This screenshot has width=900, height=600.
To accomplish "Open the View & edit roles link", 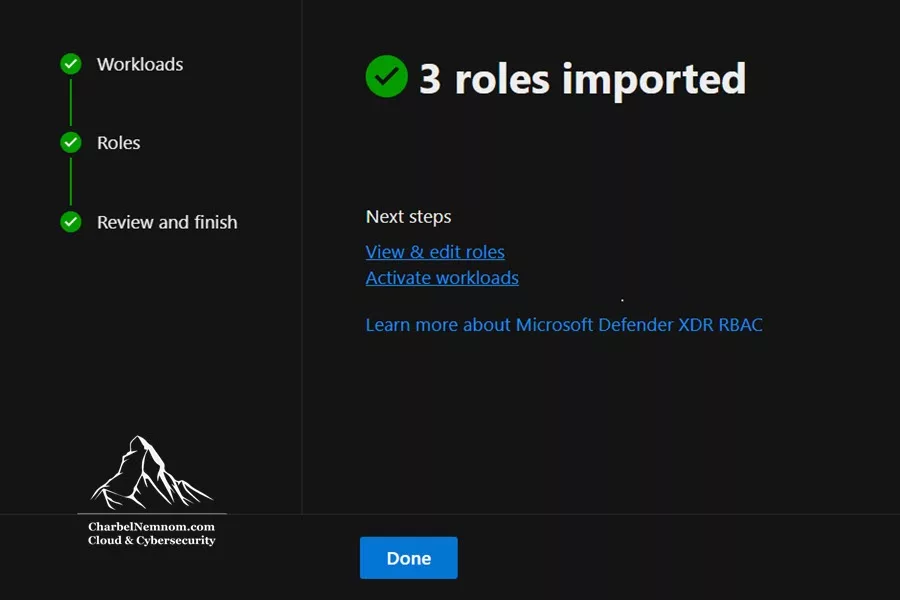I will [x=435, y=251].
